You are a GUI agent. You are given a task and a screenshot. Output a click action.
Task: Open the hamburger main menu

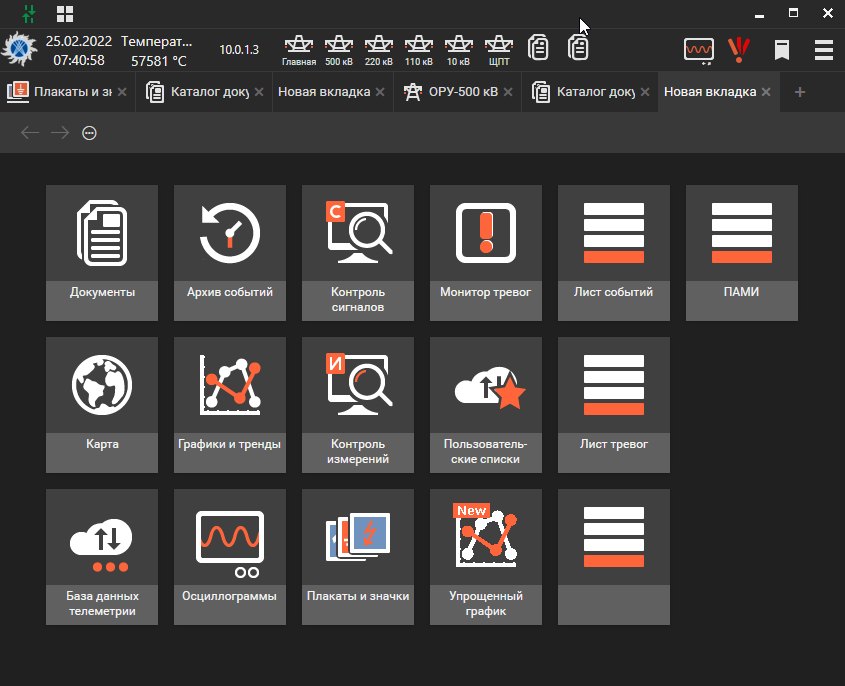pos(824,50)
